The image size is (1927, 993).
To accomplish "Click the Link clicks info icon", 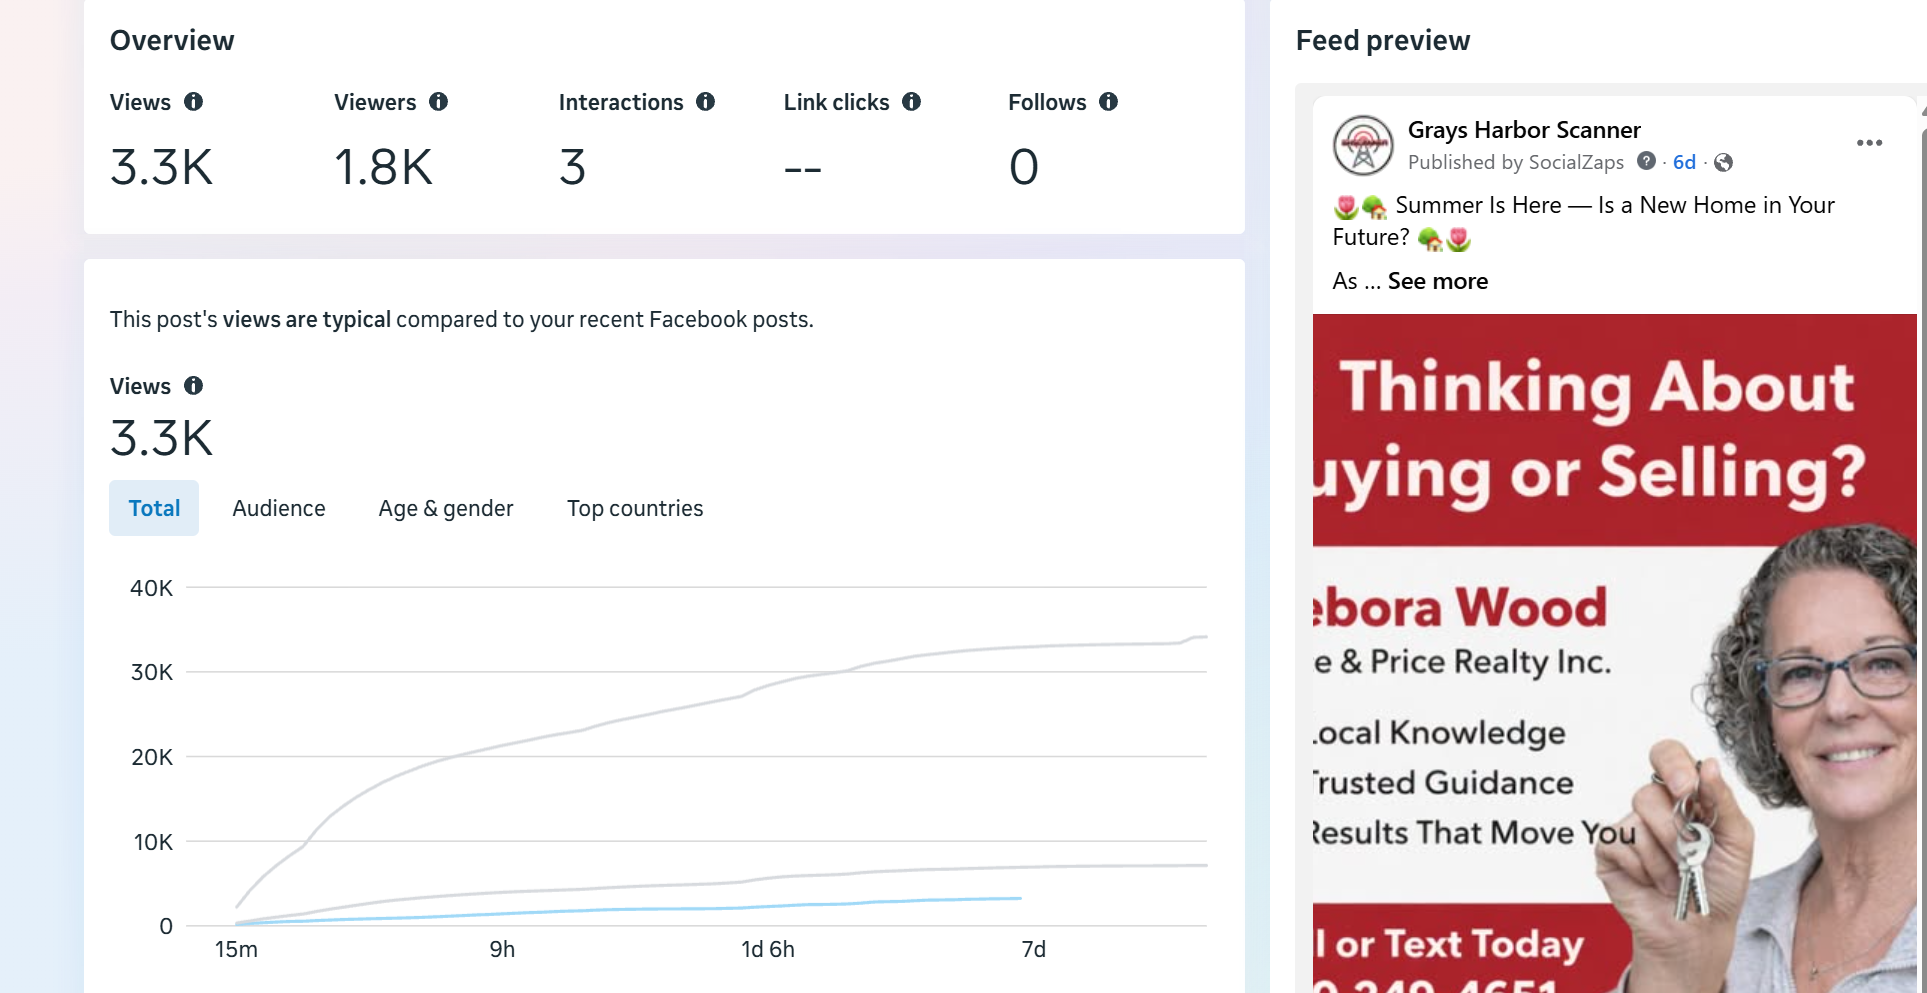I will coord(911,102).
